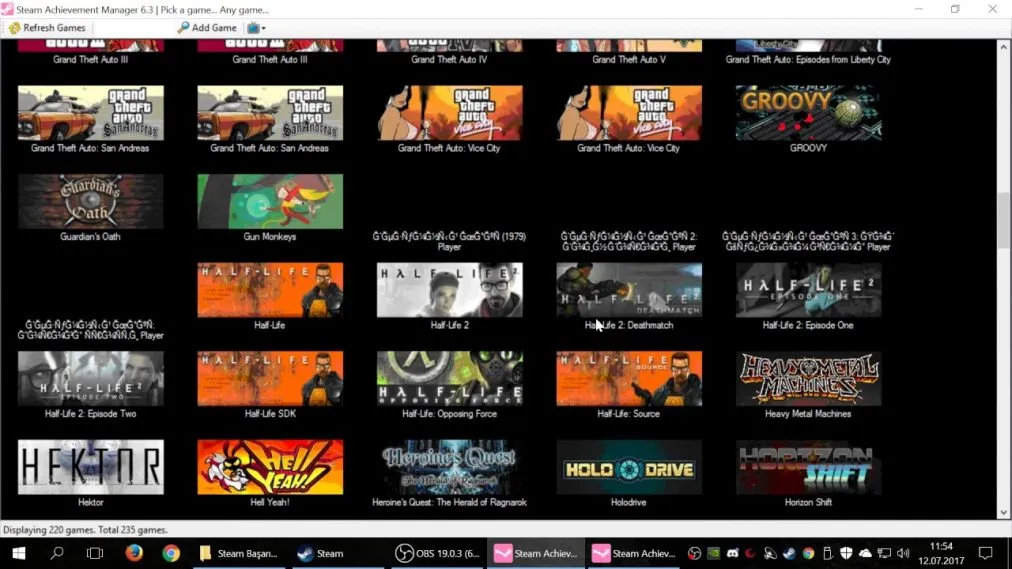Choose the GROOVY game tile
The height and width of the screenshot is (569, 1012).
tap(808, 113)
